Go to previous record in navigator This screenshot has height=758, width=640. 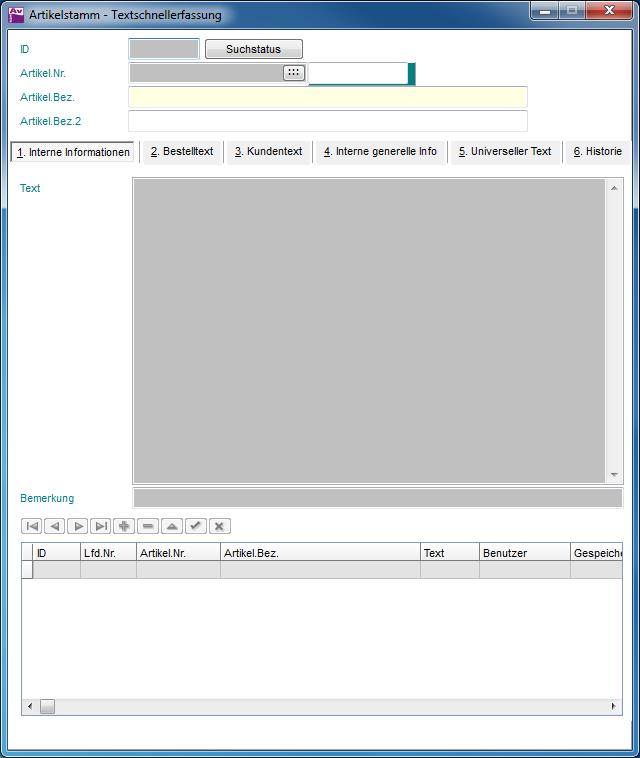coord(55,526)
